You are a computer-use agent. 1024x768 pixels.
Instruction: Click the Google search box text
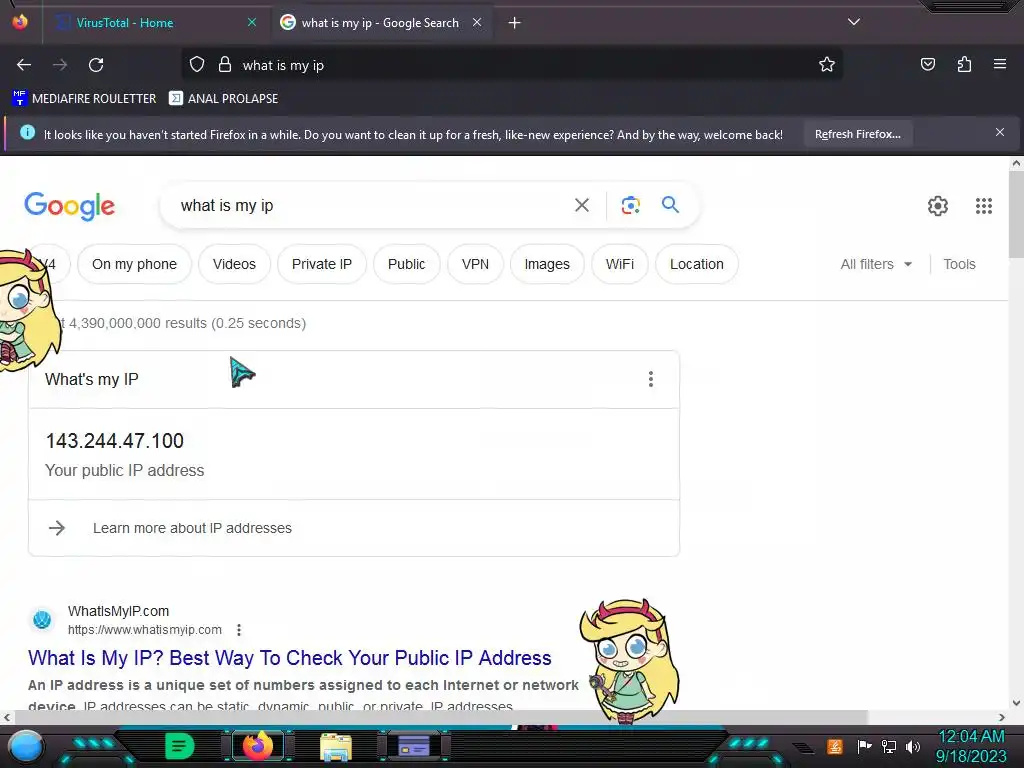coord(227,206)
